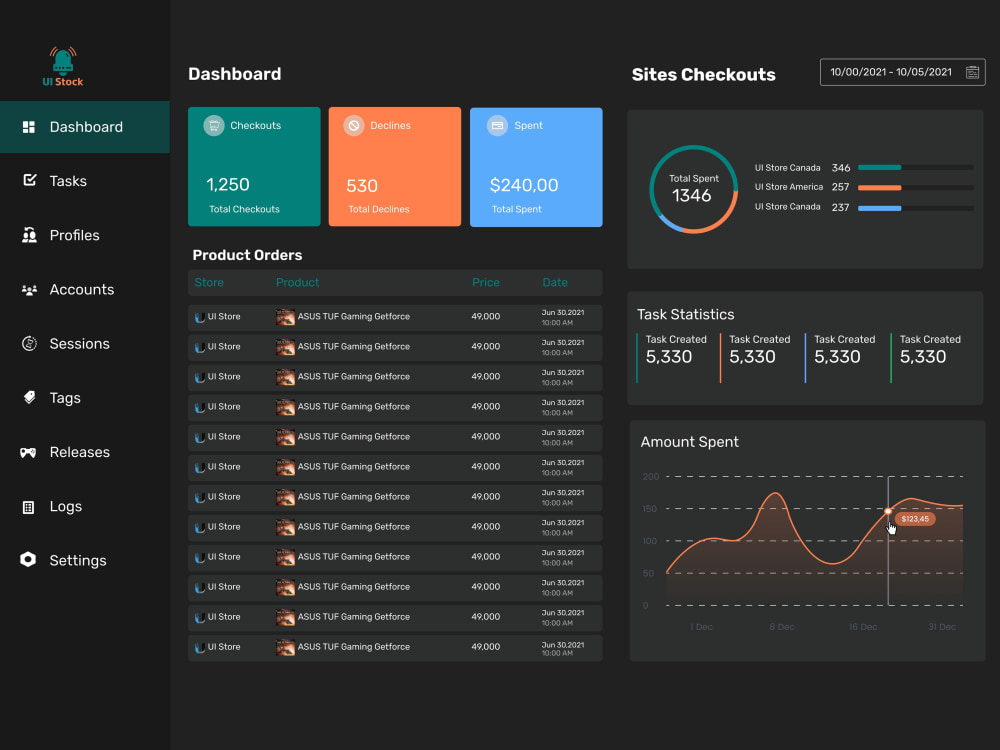Screen dimensions: 1000x750
Task: Click the date range 10/00/2021 - 10/05/2021 field
Action: pyautogui.click(x=902, y=72)
